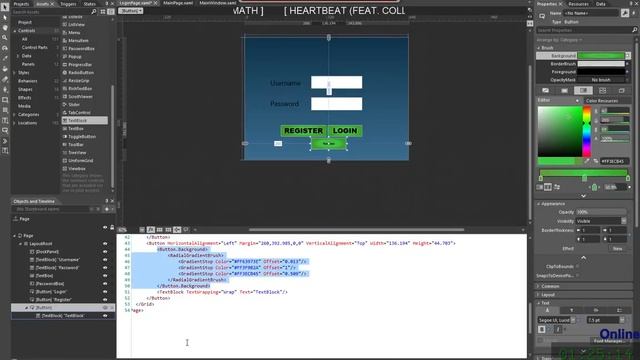Activate the Zoom magnifier tool
Image resolution: width=640 pixels, height=360 pixels.
5,38
